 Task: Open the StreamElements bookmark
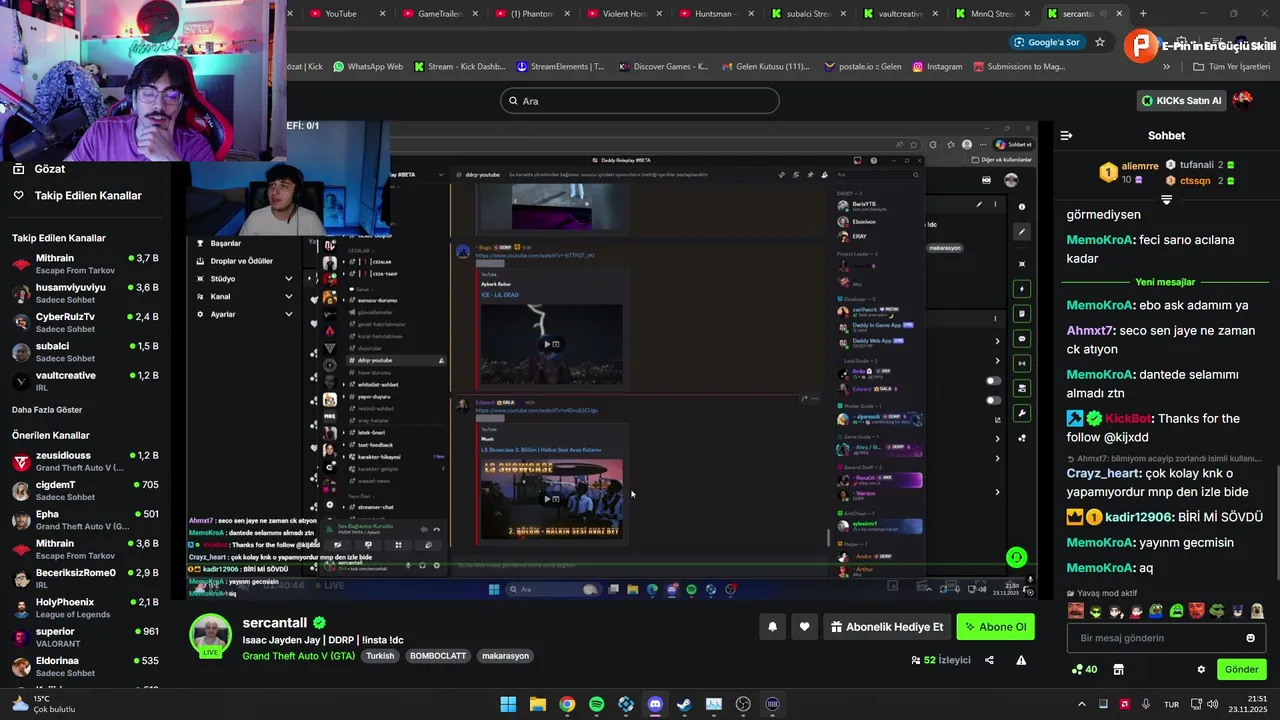pos(560,67)
